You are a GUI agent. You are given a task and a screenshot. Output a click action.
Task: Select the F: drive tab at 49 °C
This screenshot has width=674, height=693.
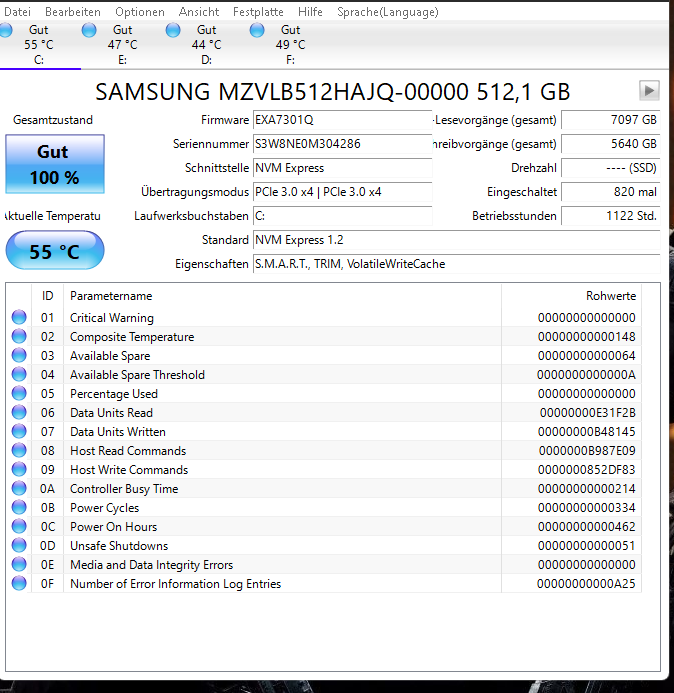tap(290, 45)
